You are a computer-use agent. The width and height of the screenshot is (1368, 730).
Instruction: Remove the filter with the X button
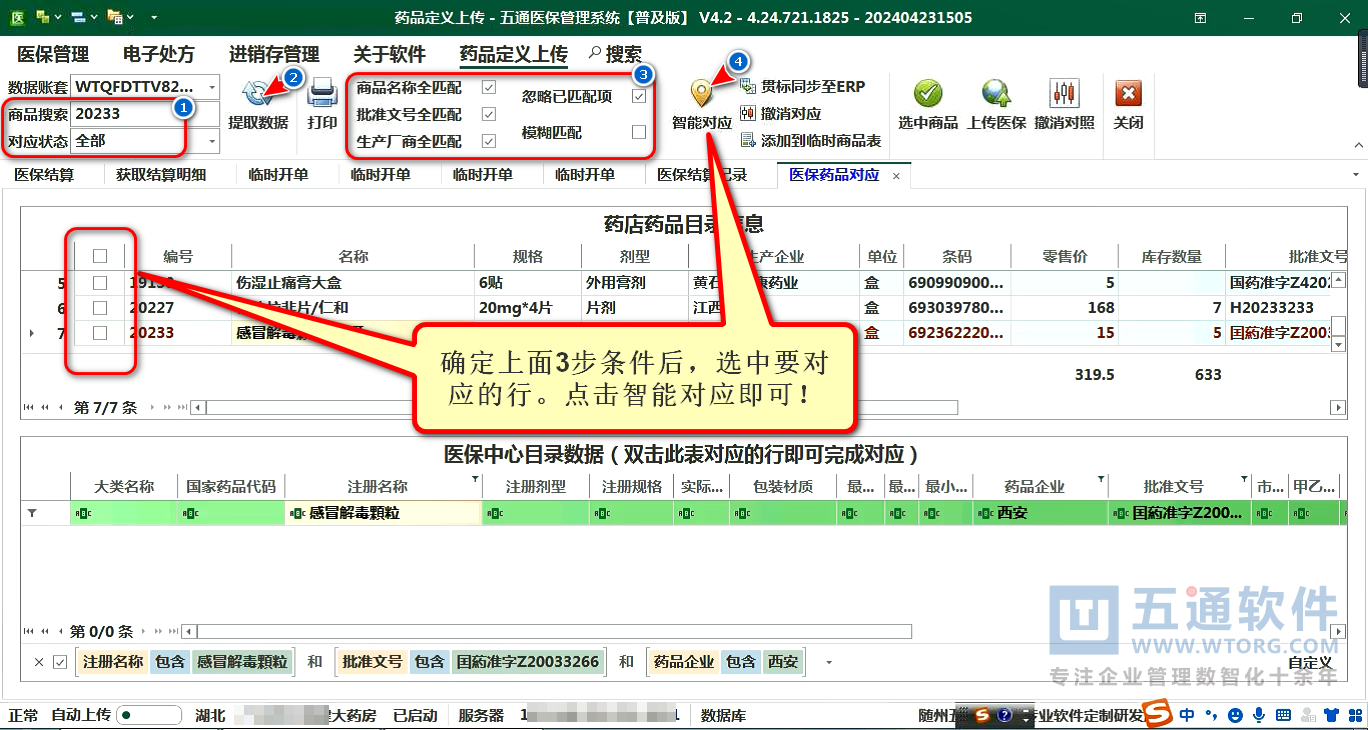39,662
